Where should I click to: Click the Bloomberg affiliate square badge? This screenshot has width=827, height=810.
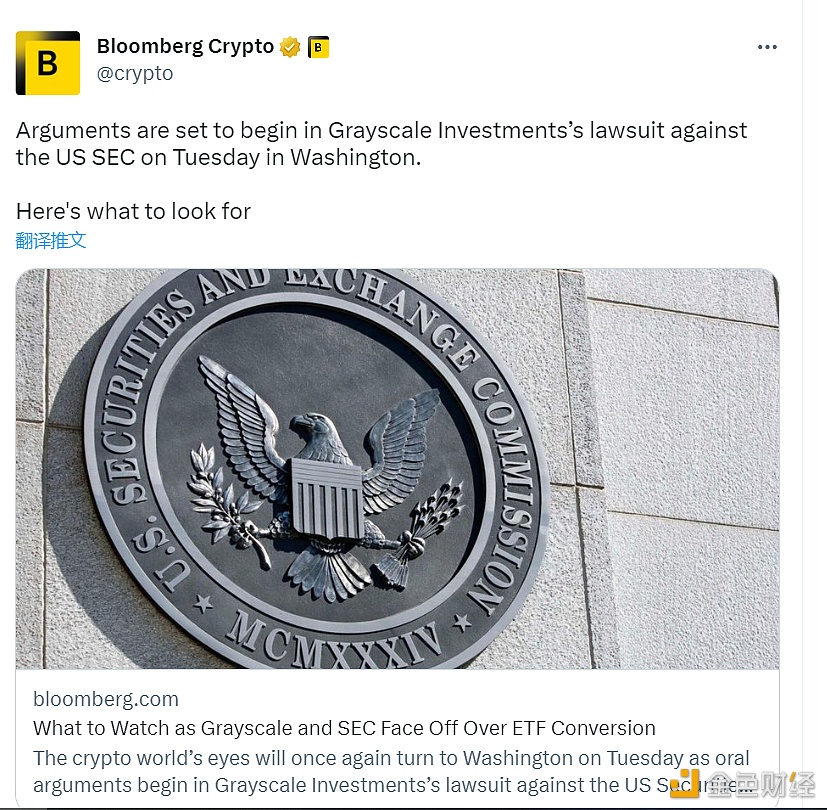click(x=318, y=45)
